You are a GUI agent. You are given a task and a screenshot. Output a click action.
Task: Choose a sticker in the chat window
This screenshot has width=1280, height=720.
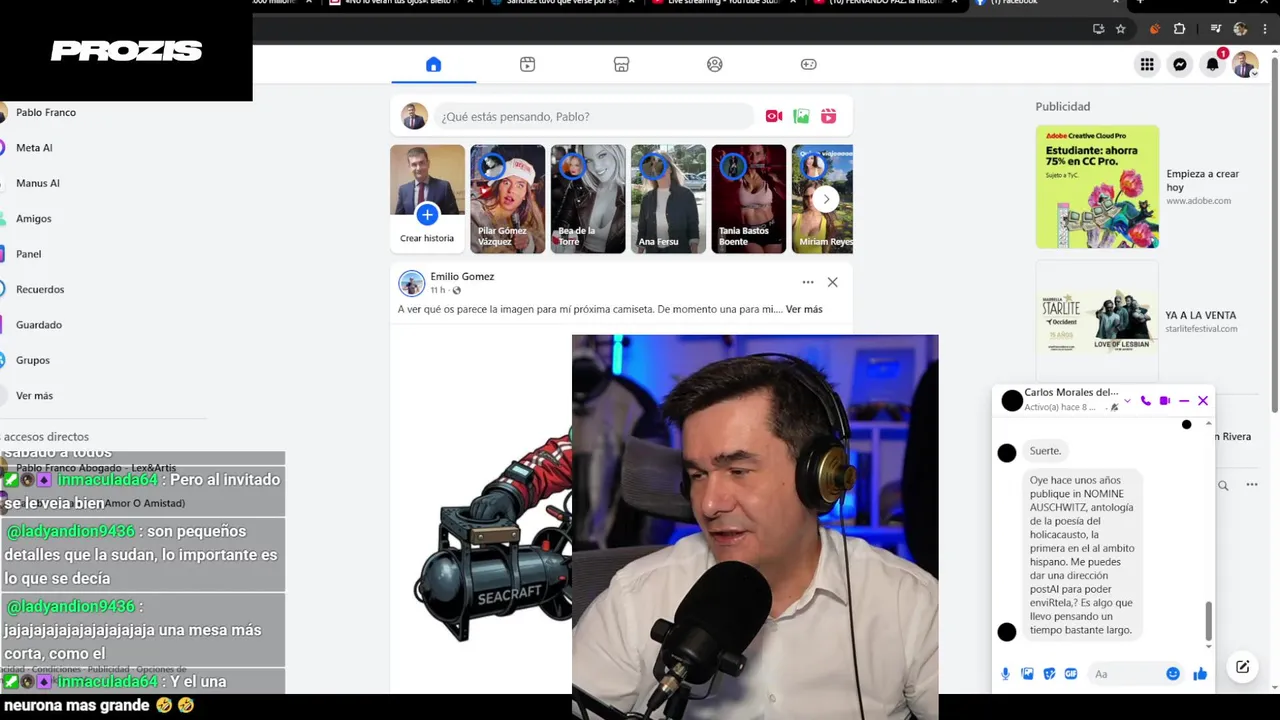tap(1049, 674)
